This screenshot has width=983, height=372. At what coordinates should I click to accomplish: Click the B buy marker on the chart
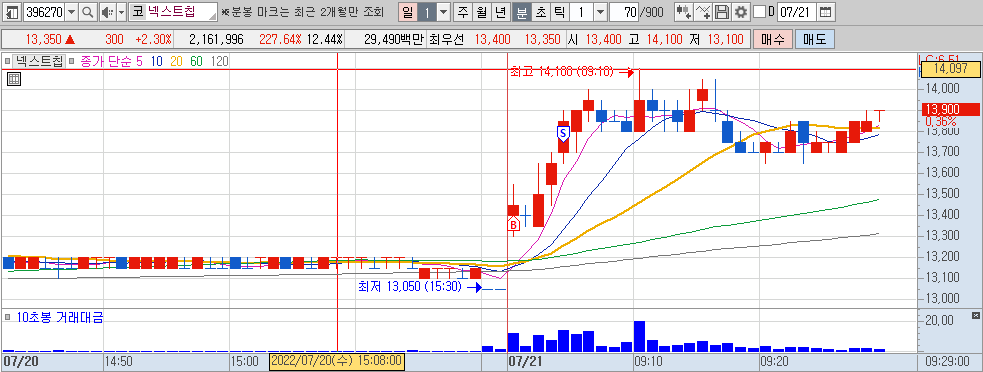click(x=514, y=224)
